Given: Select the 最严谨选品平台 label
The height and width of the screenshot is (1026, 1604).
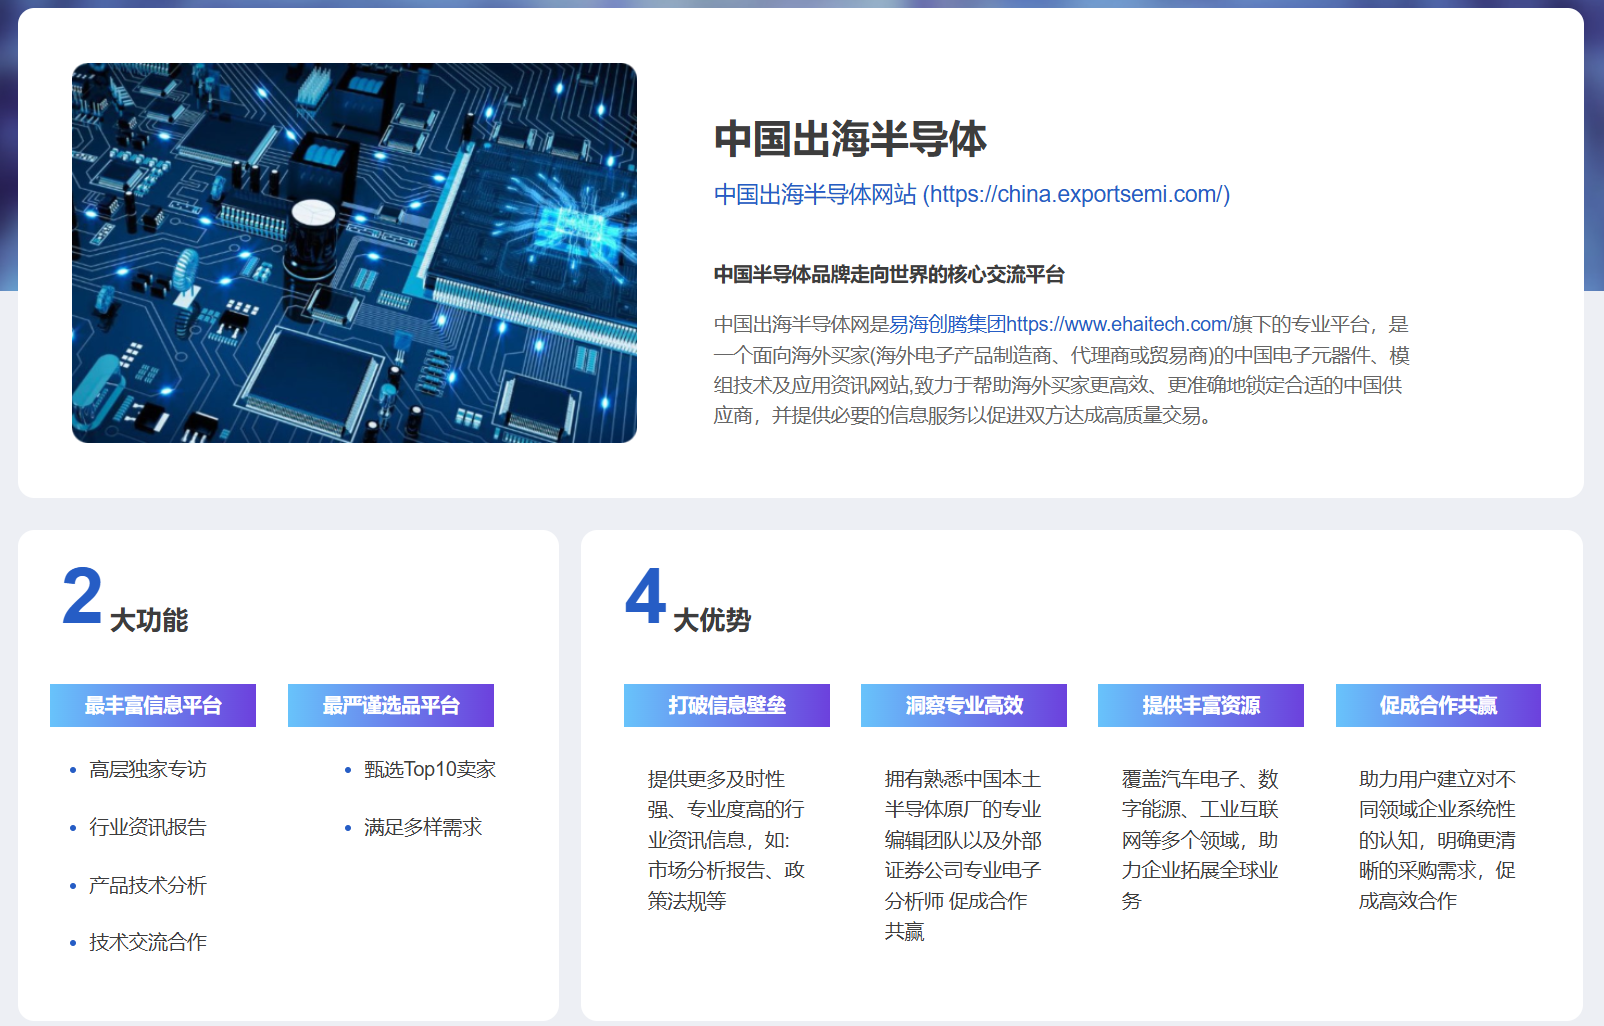Looking at the screenshot, I should pyautogui.click(x=390, y=705).
